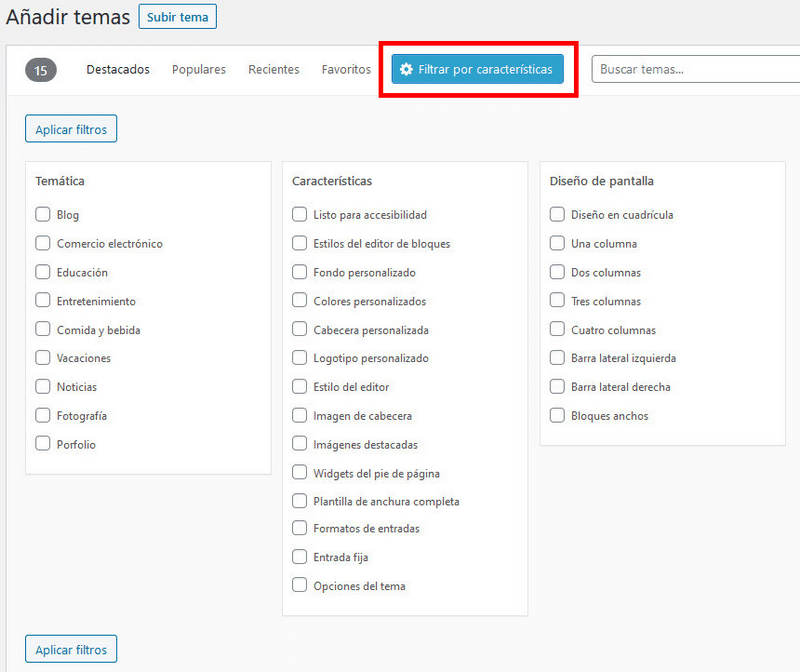Check Comercio electrónico in Temática
Screen dimensions: 800x672
click(x=43, y=243)
